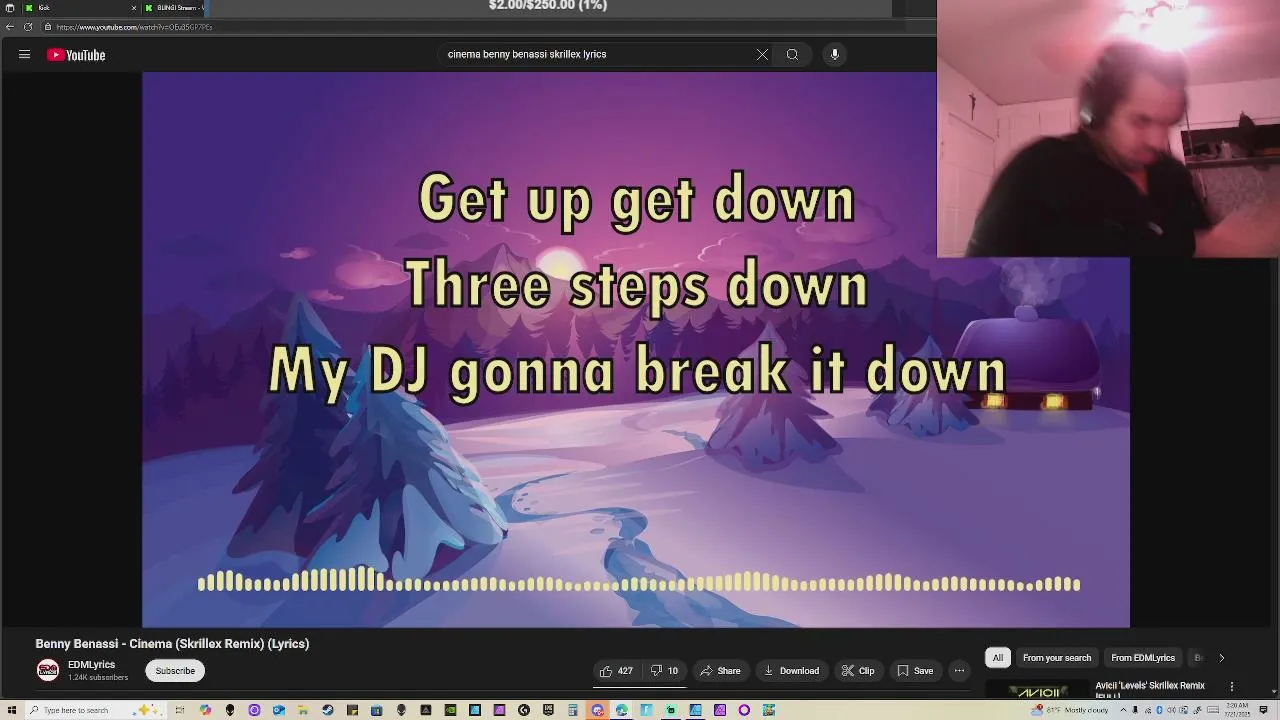The width and height of the screenshot is (1280, 720).
Task: Go back with browser back arrow
Action: (x=10, y=27)
